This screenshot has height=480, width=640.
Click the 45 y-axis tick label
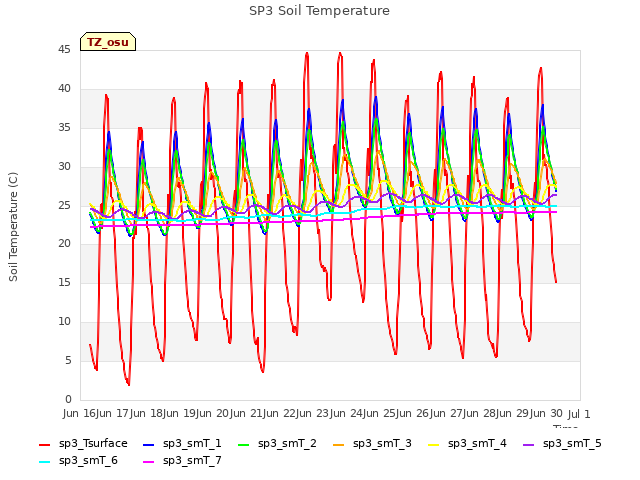pyautogui.click(x=64, y=49)
